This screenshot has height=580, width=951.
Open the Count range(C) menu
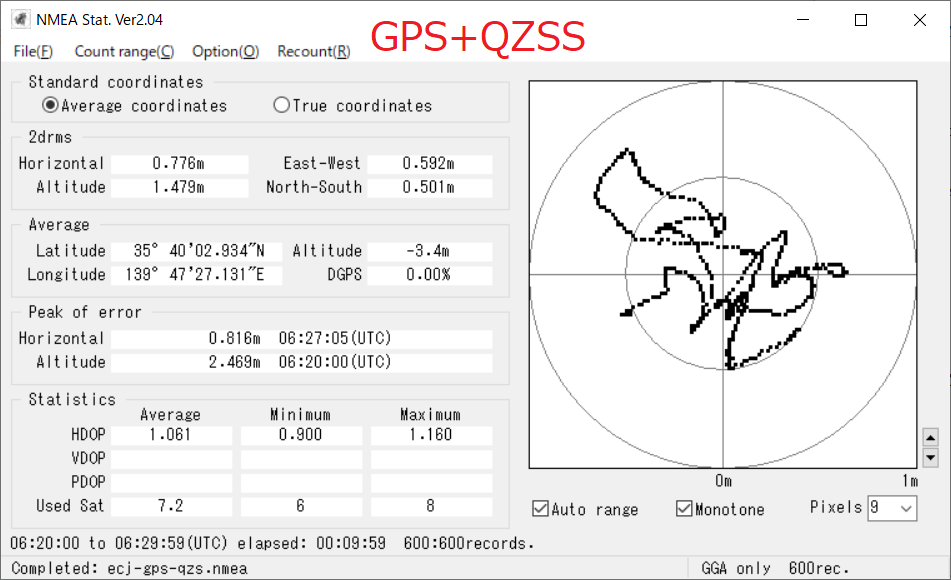coord(124,52)
